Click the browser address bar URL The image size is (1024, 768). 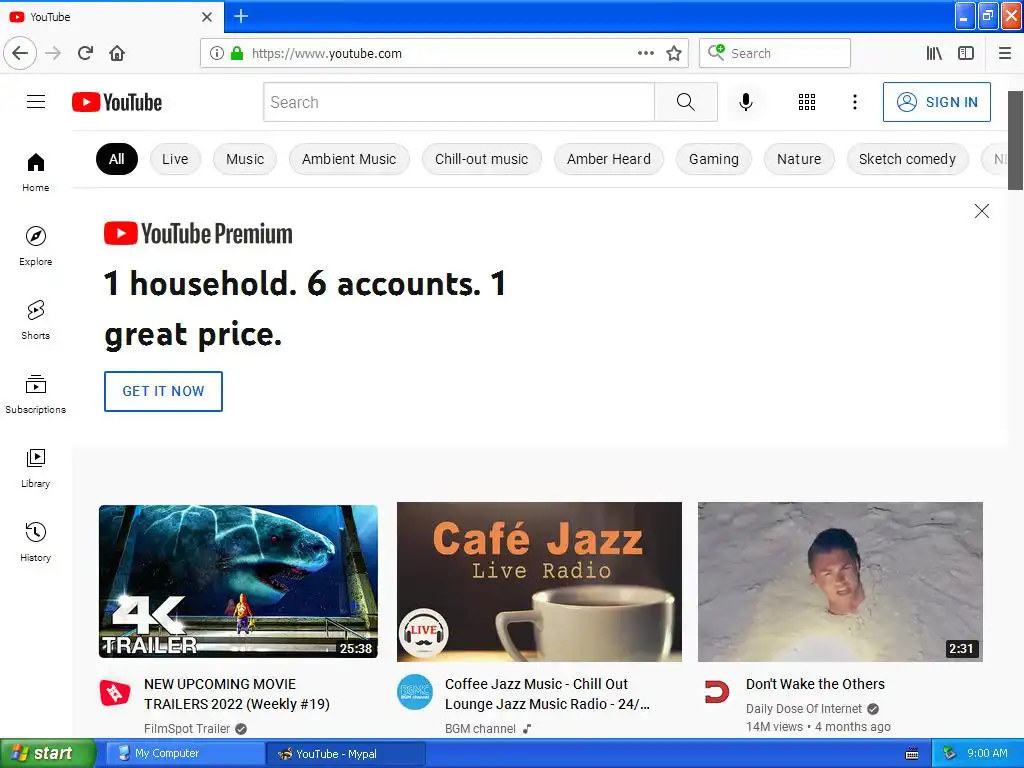point(327,53)
